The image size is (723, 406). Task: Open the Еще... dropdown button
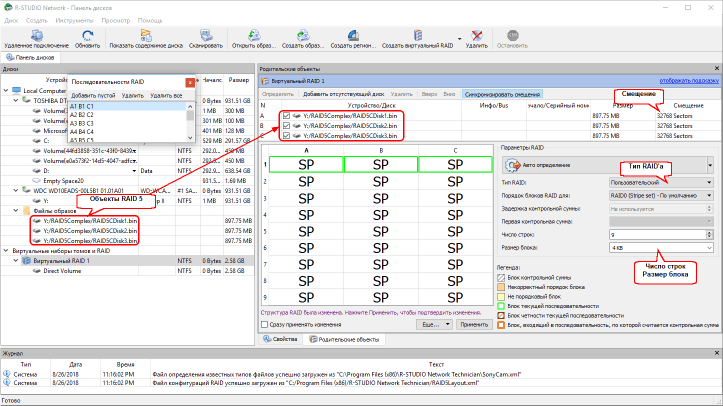pyautogui.click(x=435, y=324)
